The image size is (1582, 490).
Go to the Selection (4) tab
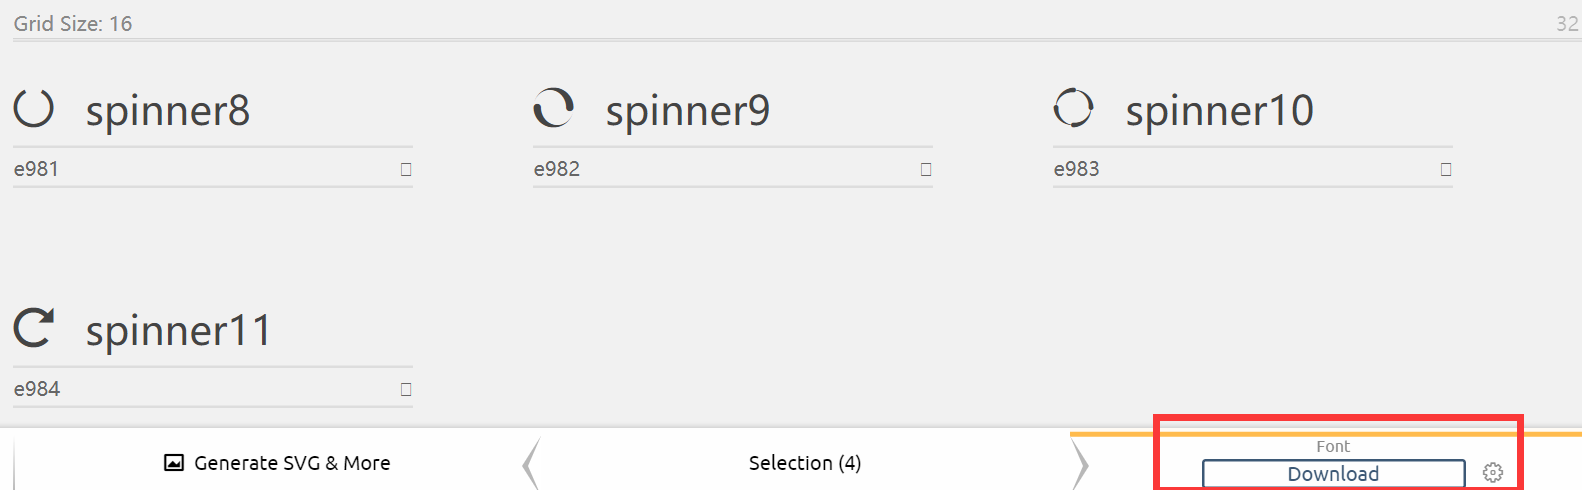point(805,463)
